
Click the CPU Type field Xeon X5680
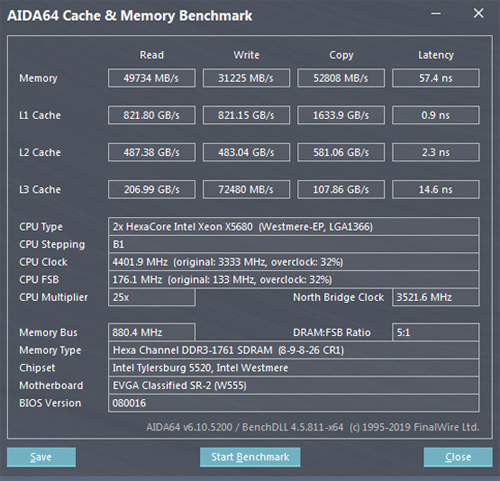tap(294, 227)
